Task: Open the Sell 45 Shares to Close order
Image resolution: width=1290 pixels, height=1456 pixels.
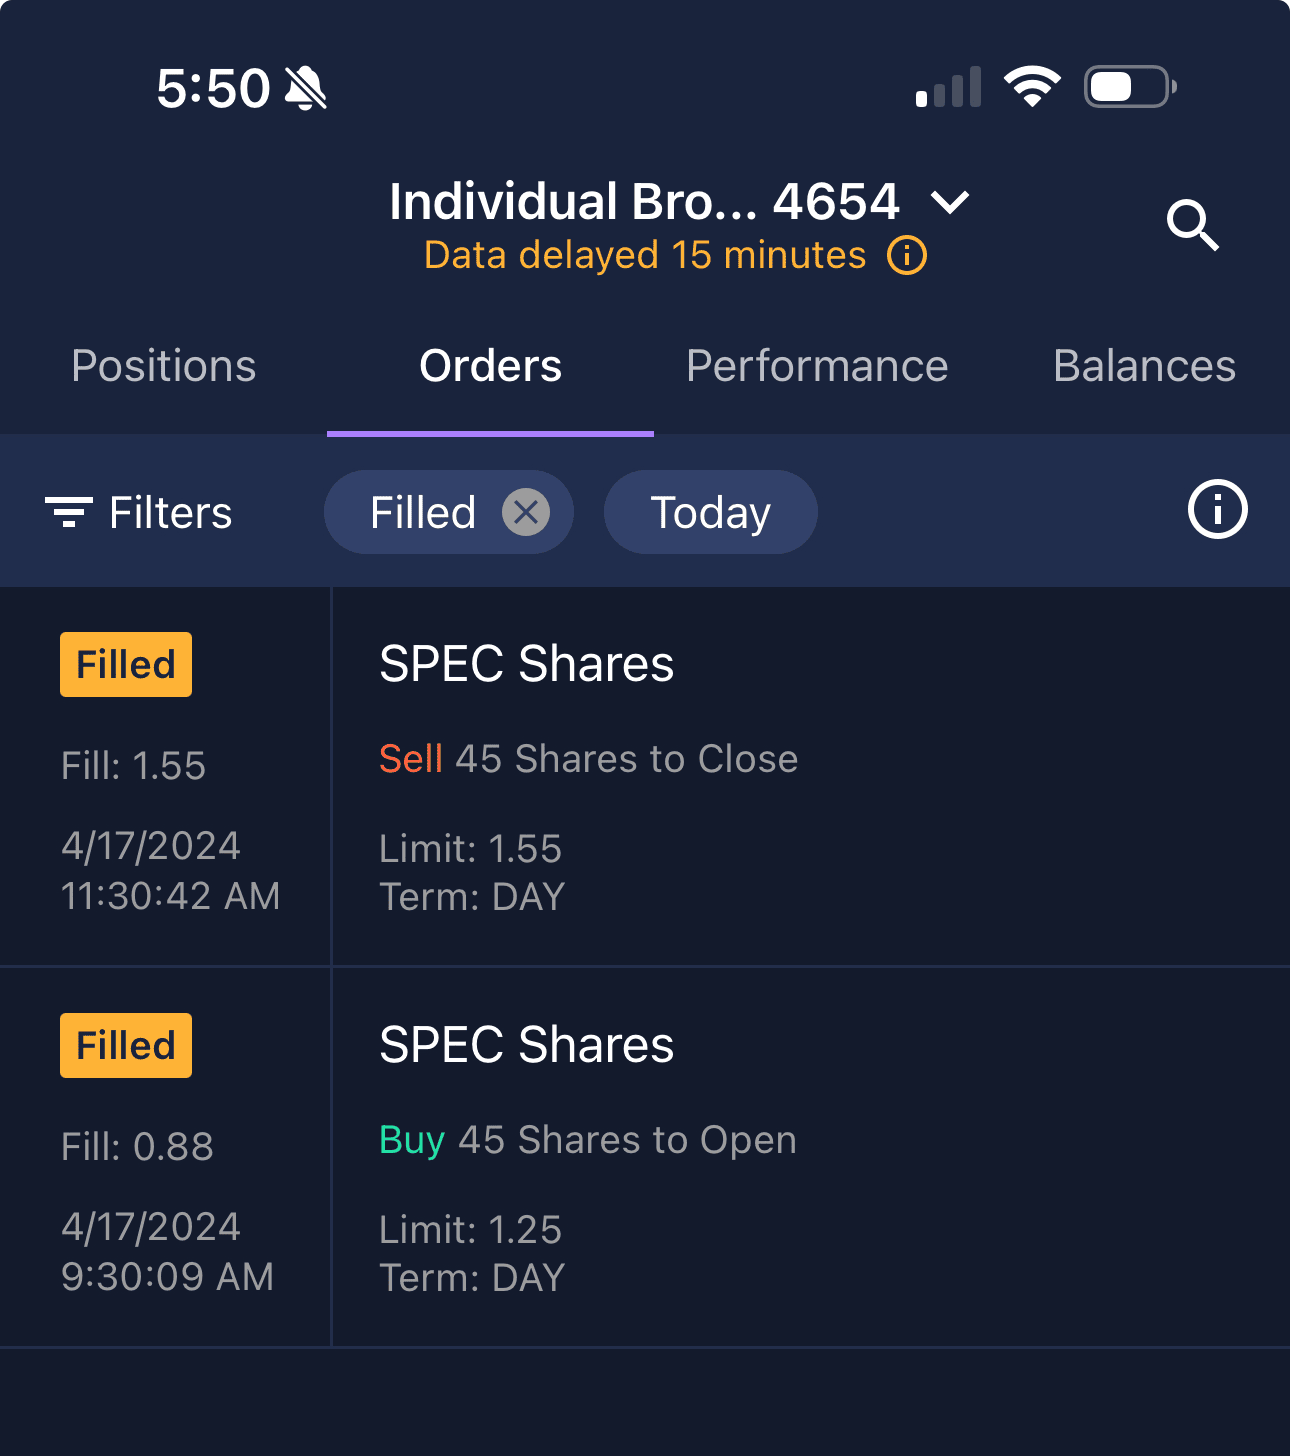Action: coord(588,759)
